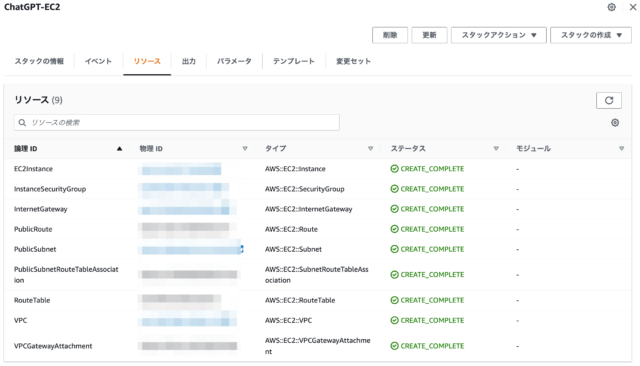Click the InternetGateway logical ID
Viewport: 640px width, 366px height.
coord(40,209)
